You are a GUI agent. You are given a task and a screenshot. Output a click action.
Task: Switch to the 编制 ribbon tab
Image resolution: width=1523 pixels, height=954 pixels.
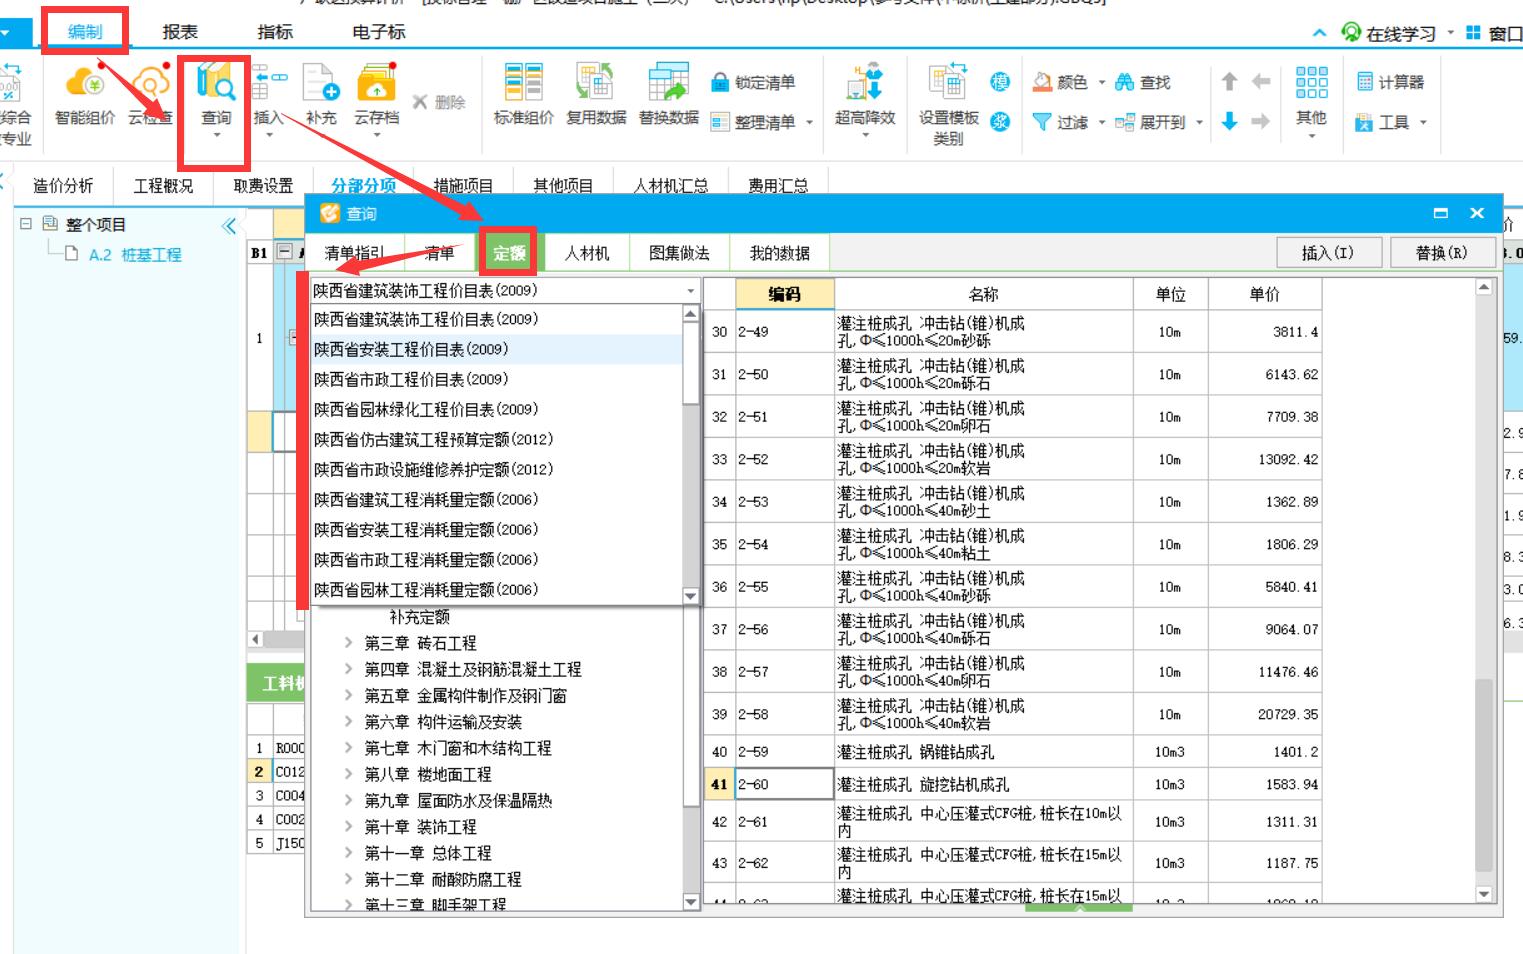coord(85,32)
